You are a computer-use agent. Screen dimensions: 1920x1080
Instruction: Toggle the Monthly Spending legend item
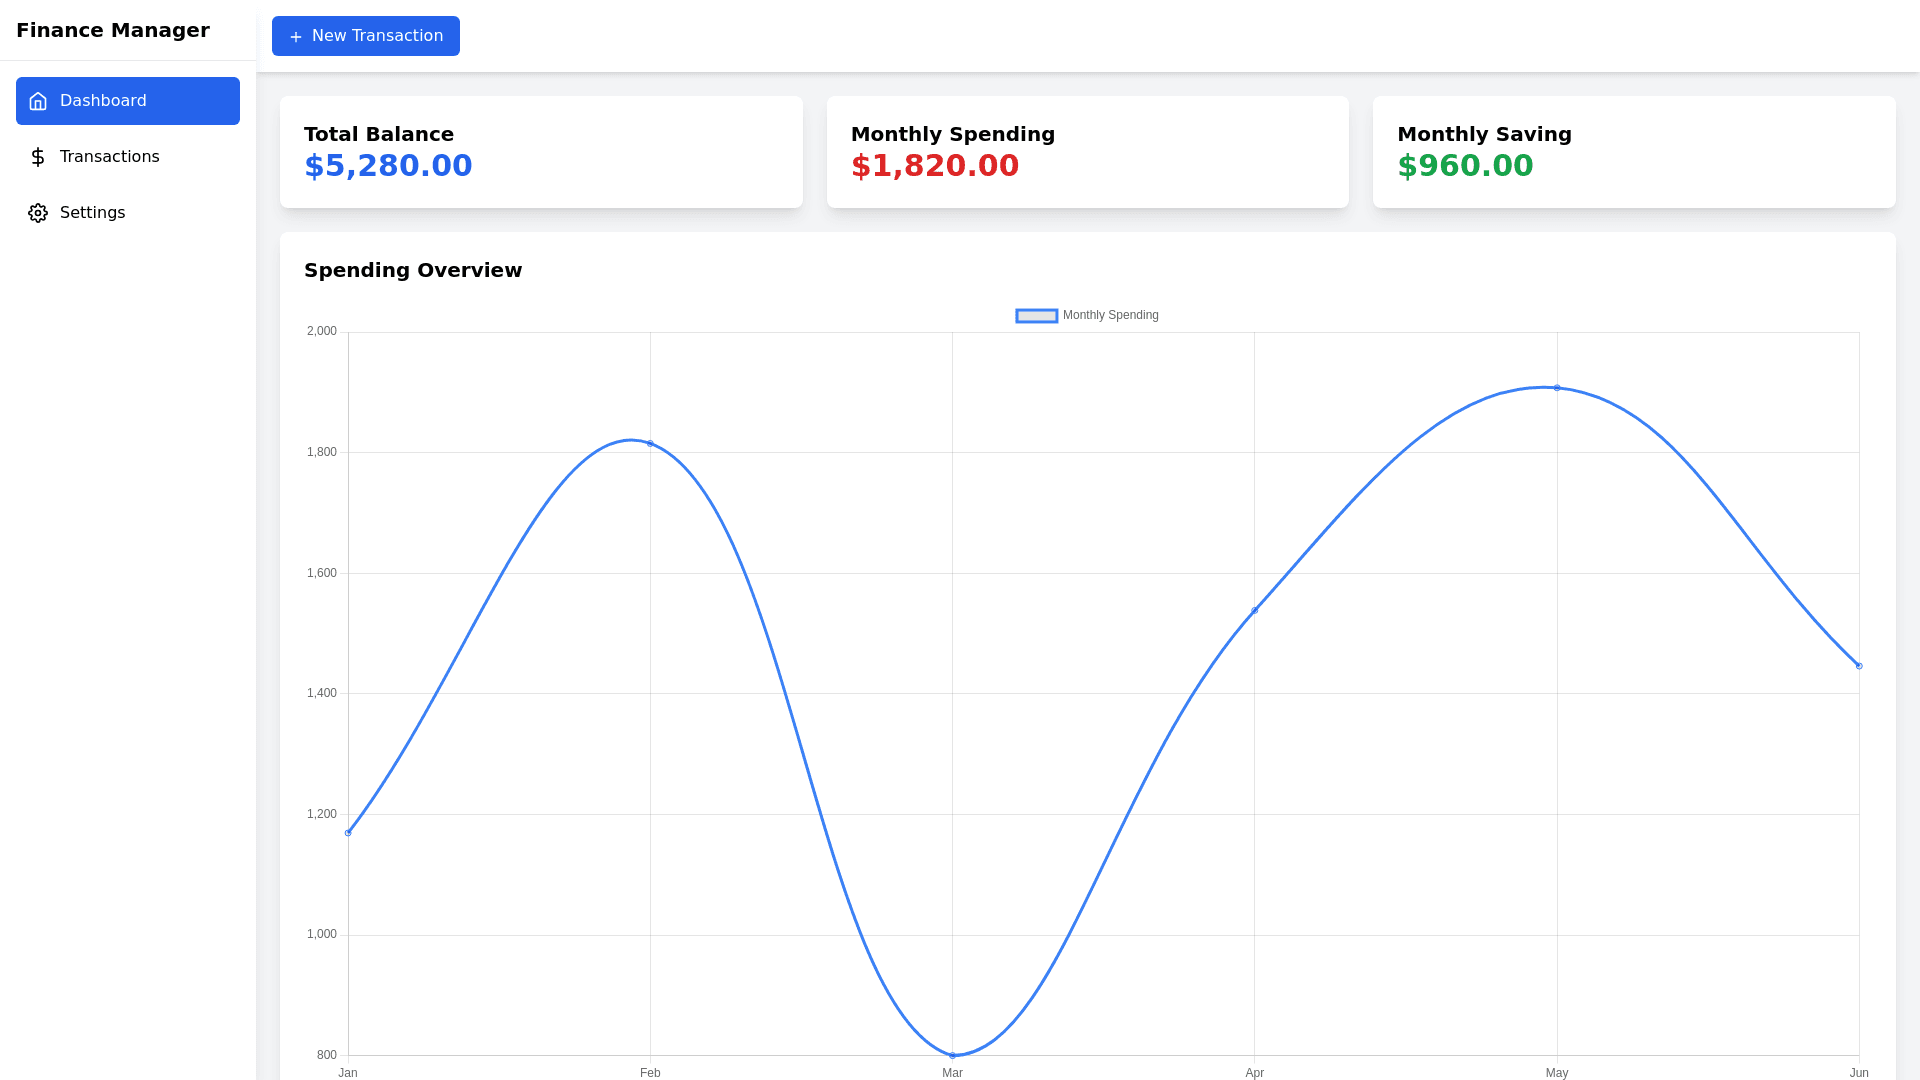click(x=1110, y=315)
